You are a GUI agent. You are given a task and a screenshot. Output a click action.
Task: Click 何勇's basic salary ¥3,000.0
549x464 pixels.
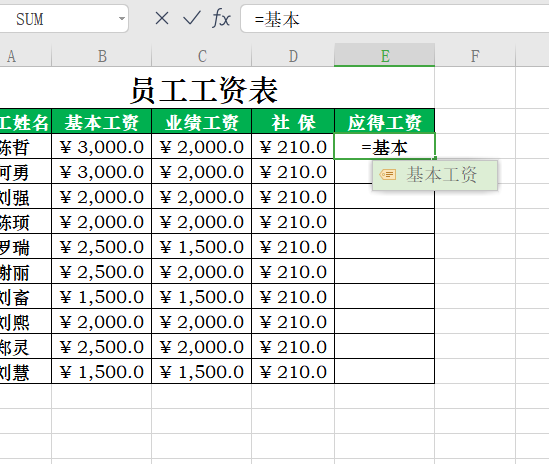[102, 171]
